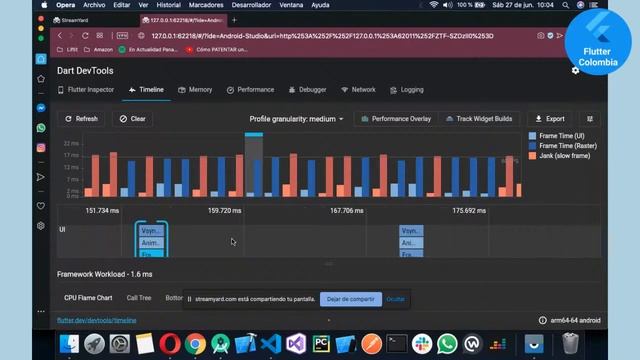Click the Jank (slow frame) legend swatch

pos(532,156)
